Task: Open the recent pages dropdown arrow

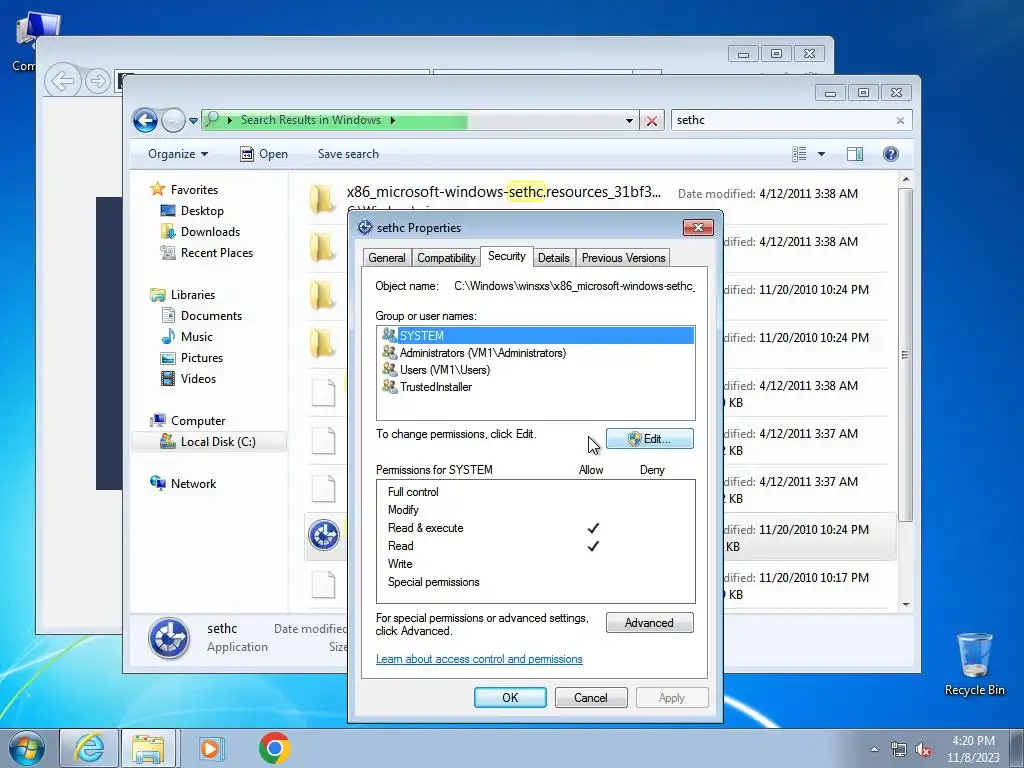Action: [193, 121]
